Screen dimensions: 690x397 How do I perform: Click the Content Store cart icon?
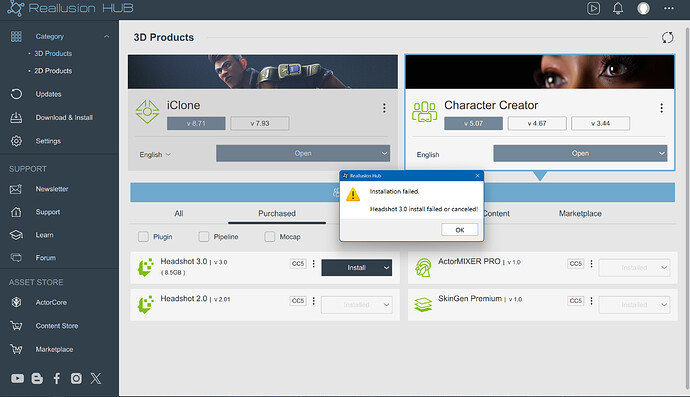point(16,326)
